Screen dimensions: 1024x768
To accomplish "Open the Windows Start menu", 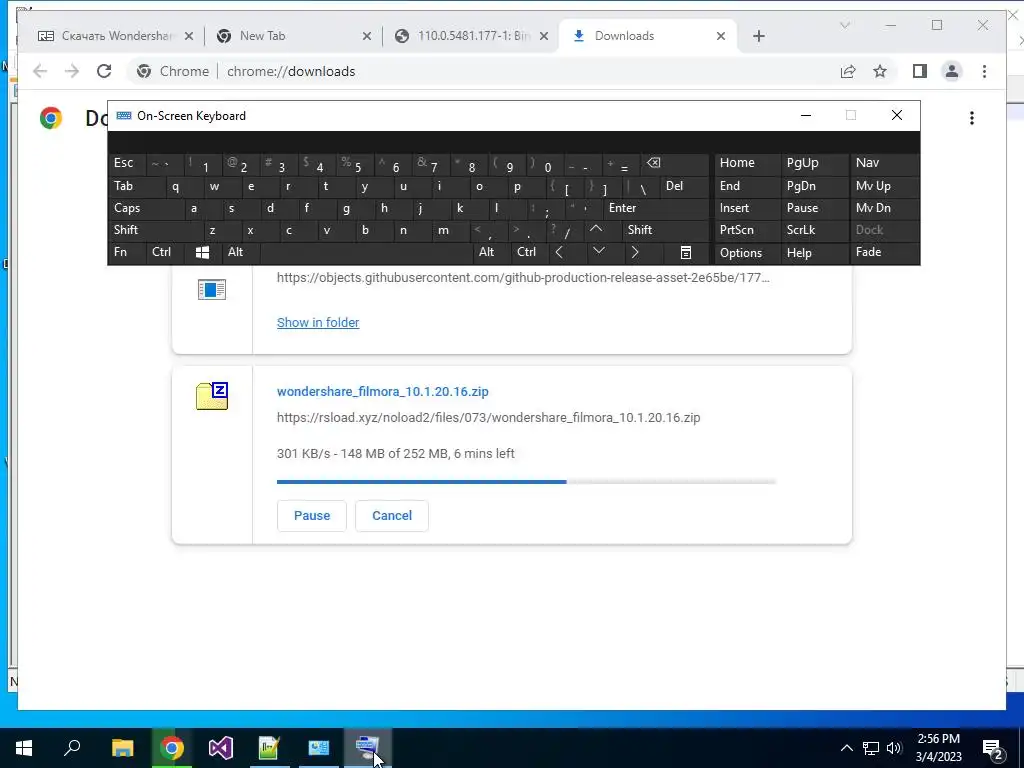I will pos(24,748).
